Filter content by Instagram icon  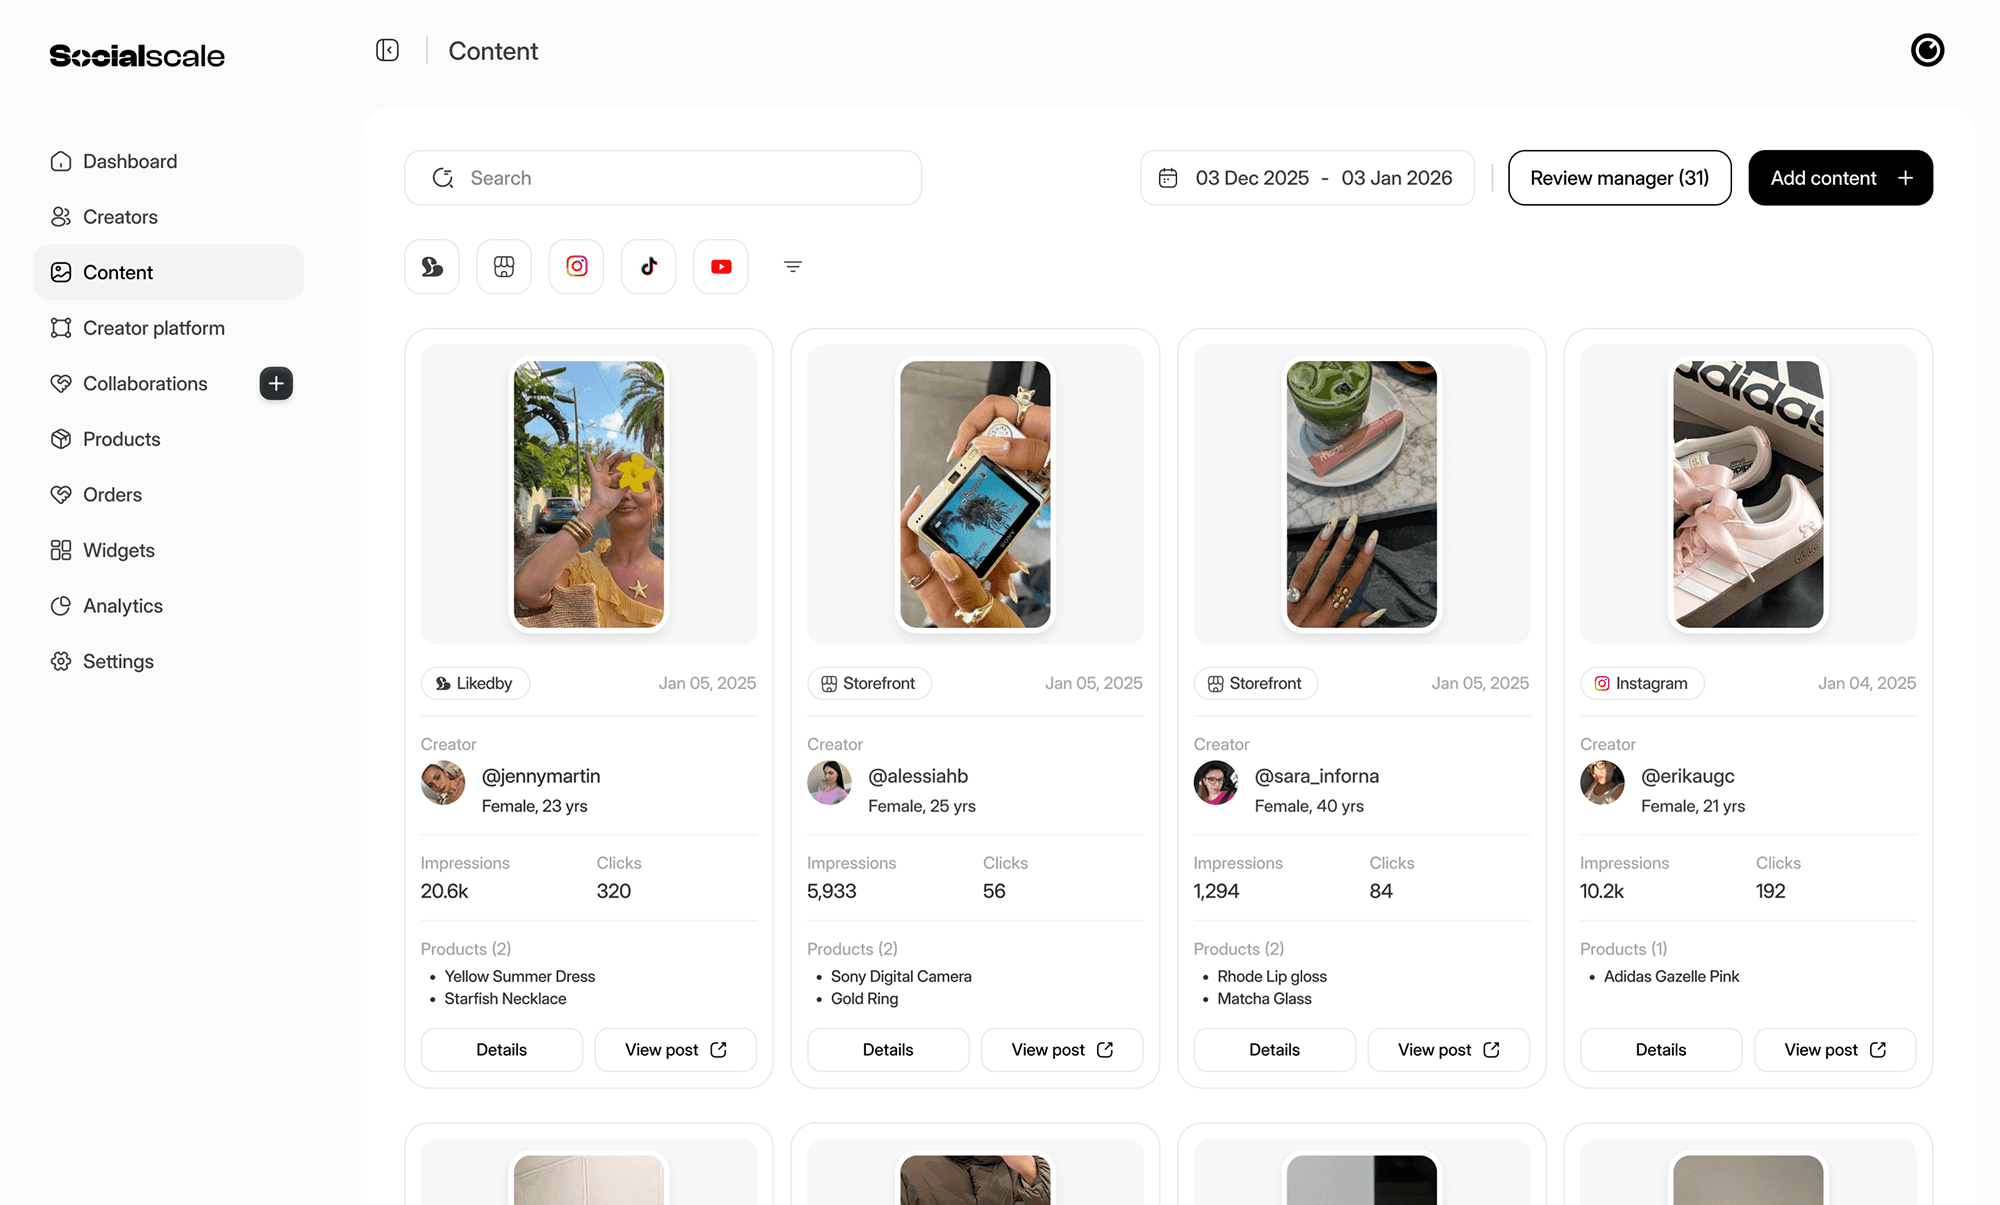576,266
